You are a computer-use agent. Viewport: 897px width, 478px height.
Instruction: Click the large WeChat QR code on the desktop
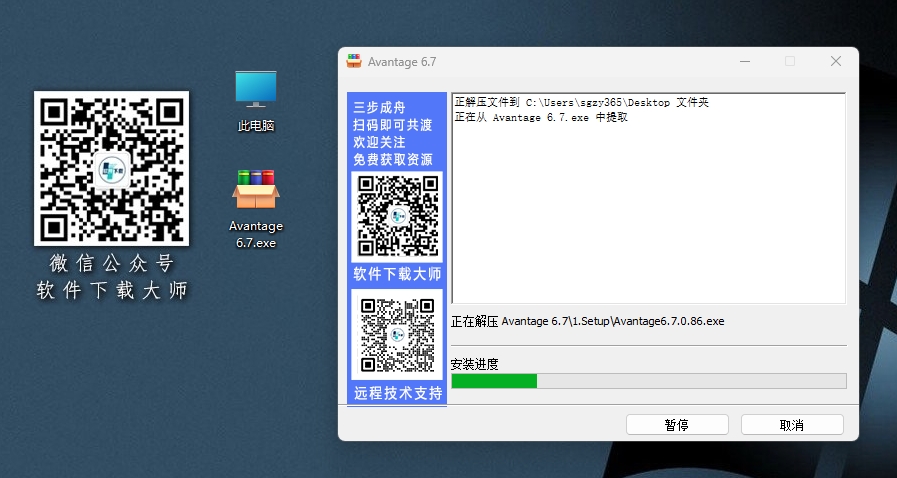click(x=112, y=169)
